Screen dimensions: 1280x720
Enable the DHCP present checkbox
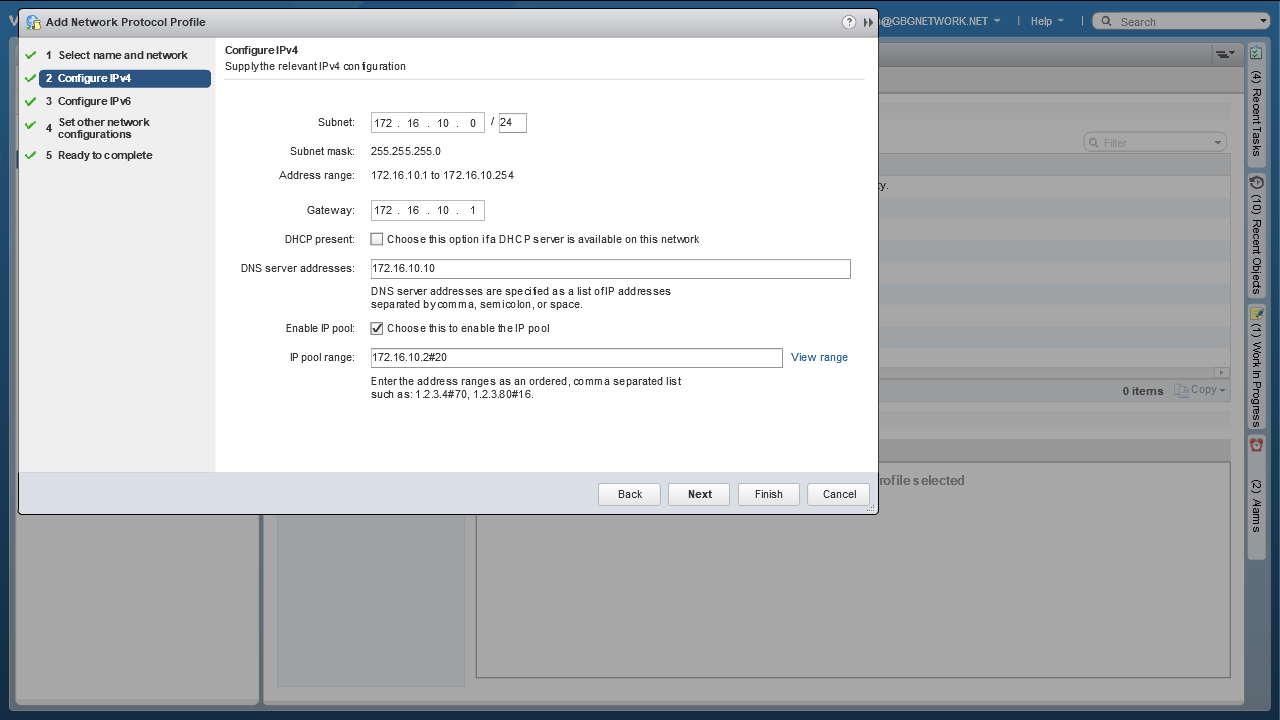tap(377, 239)
